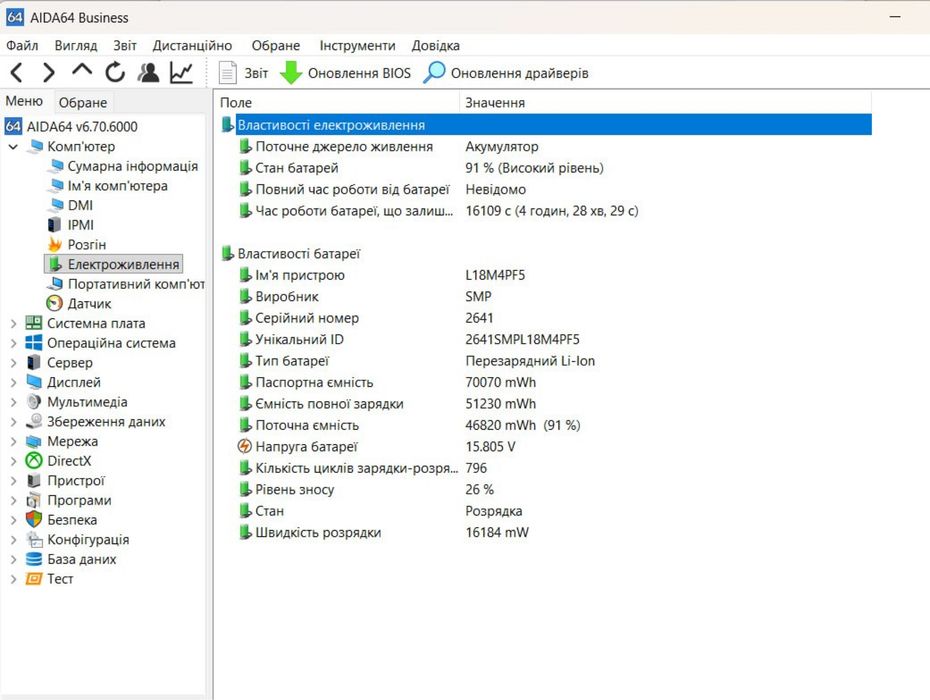Expand the Системна плата node
This screenshot has width=930, height=700.
(x=13, y=323)
